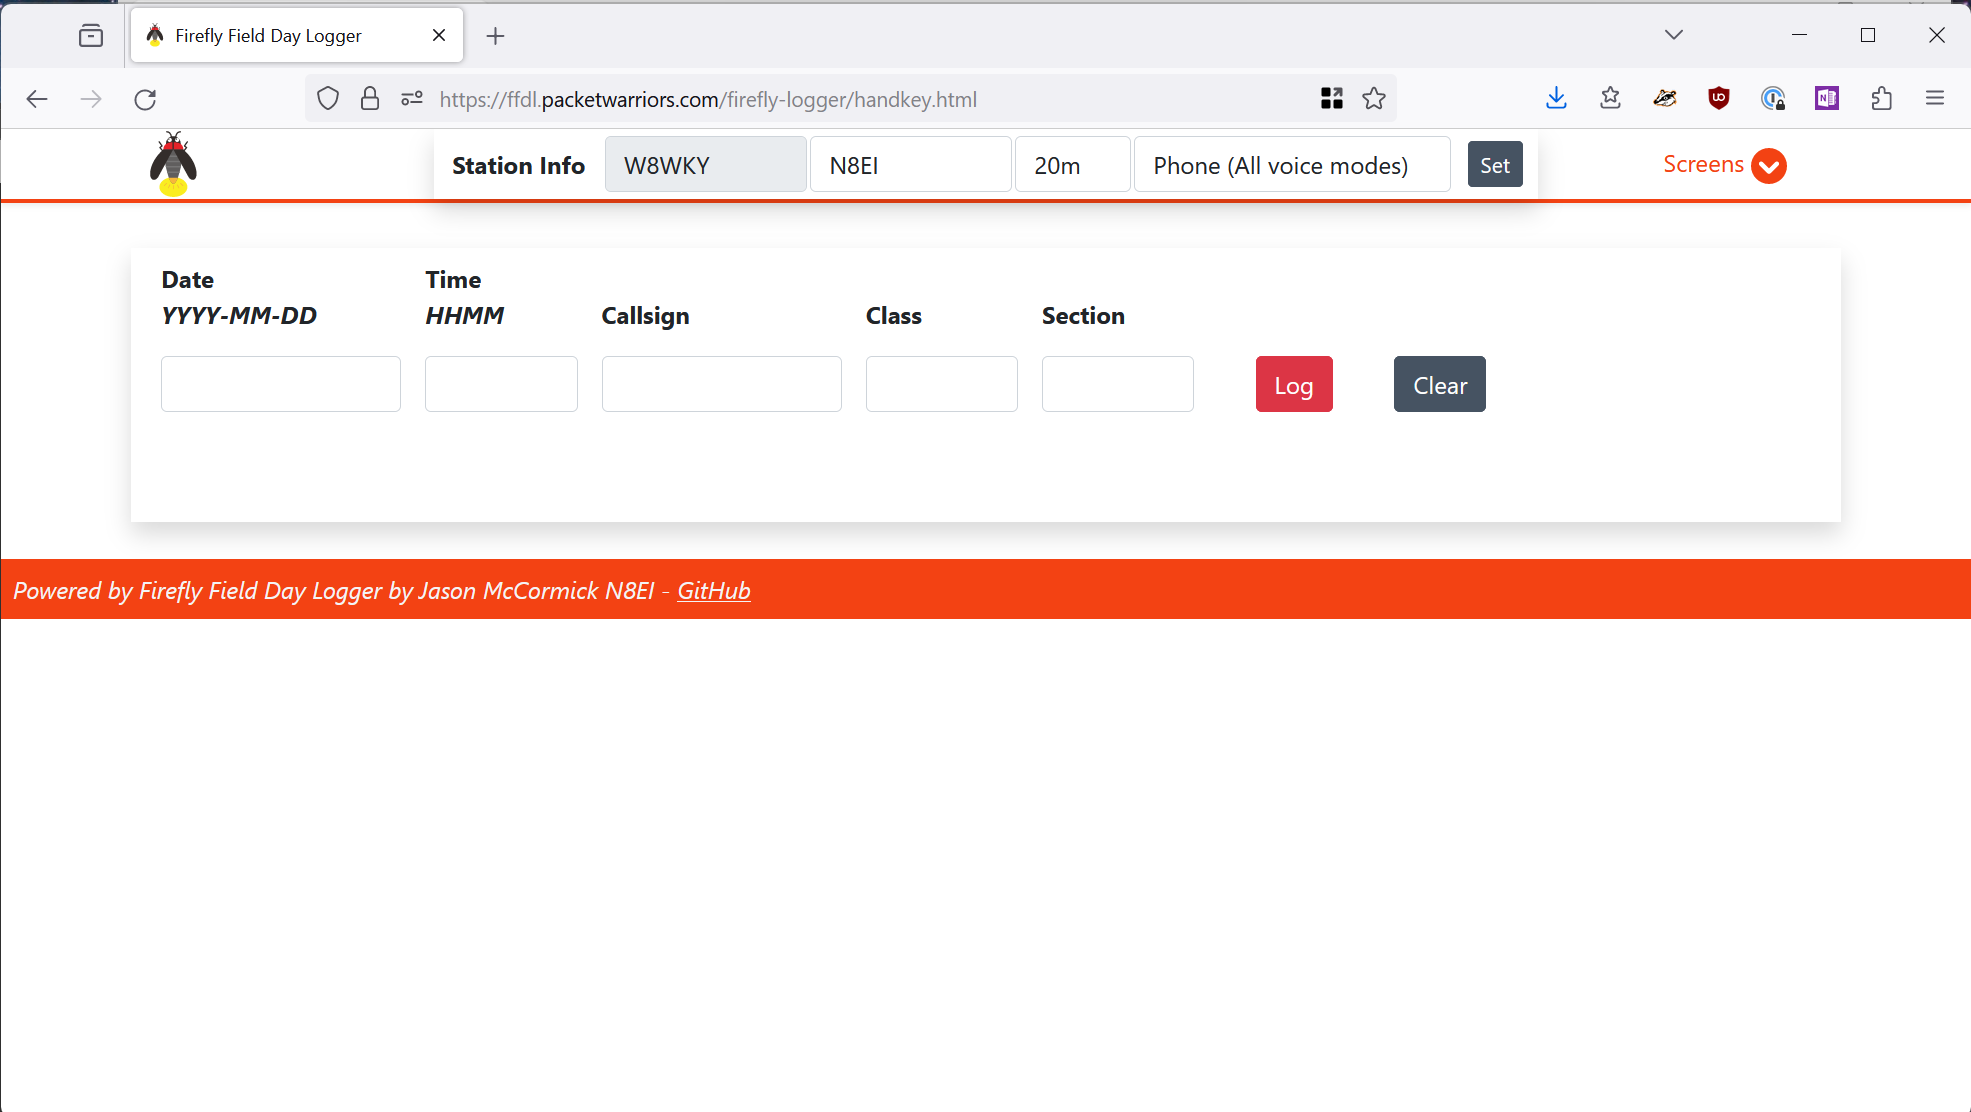Select the 20m band dropdown
1971x1112 pixels.
coord(1072,165)
